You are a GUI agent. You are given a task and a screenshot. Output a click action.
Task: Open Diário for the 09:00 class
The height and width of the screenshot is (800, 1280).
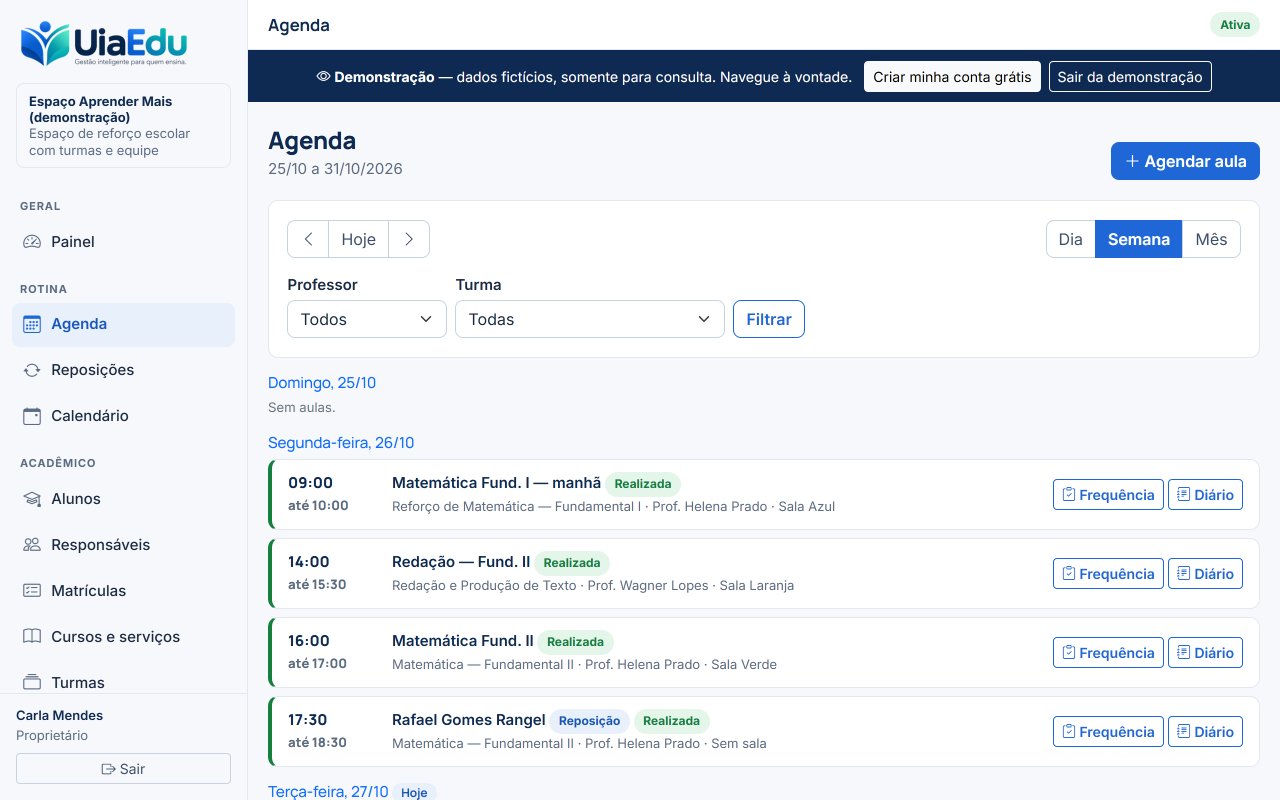[1205, 495]
